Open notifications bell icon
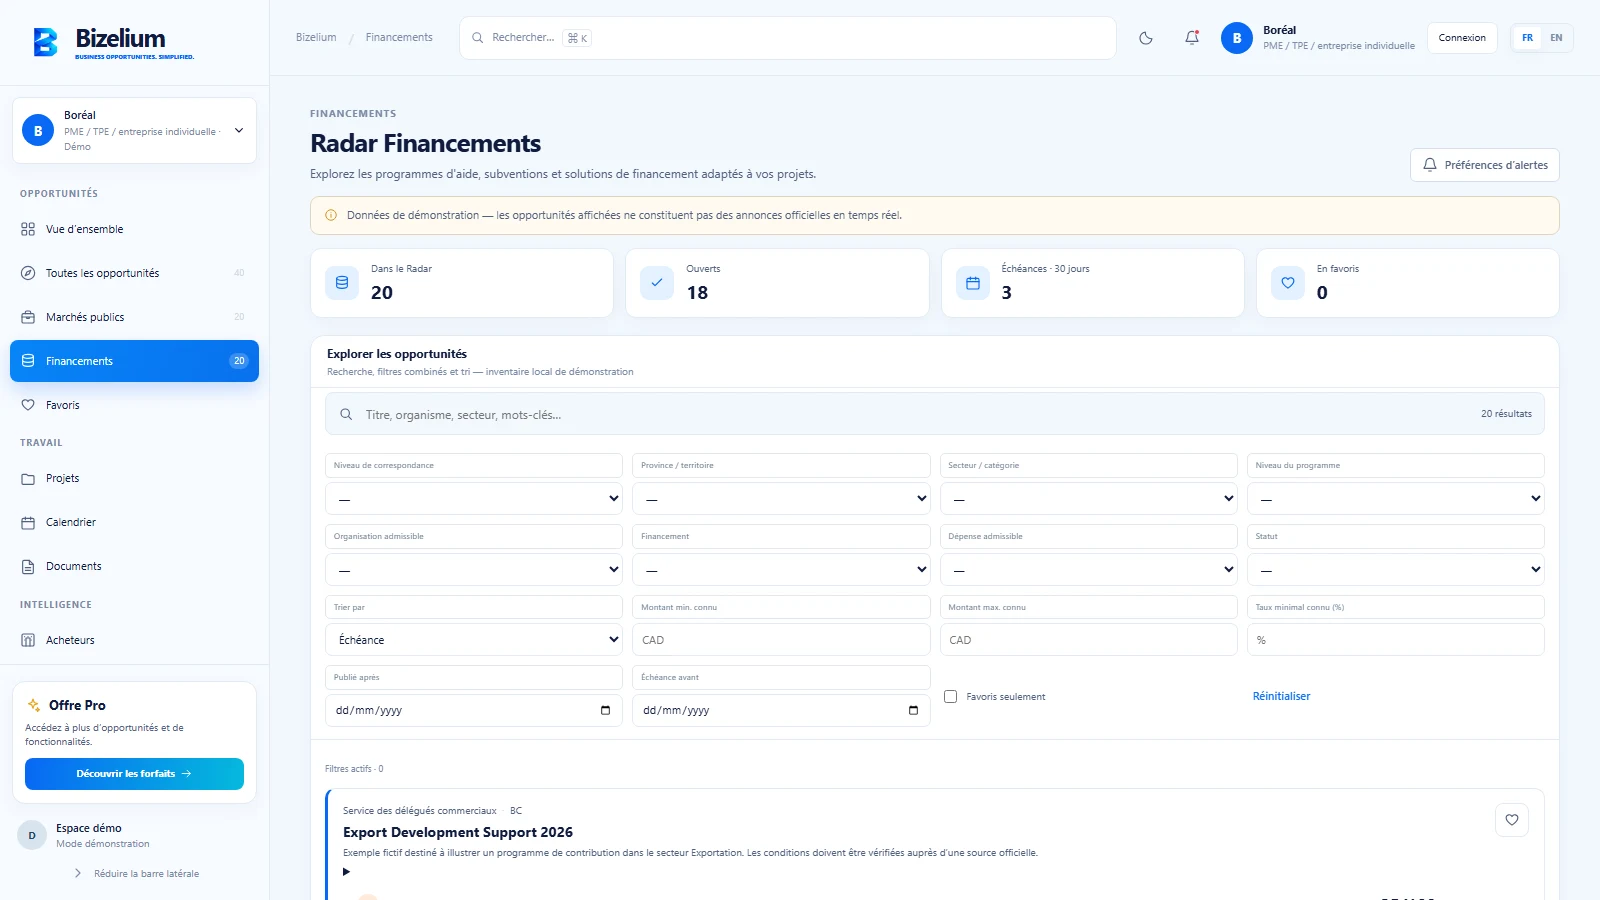The width and height of the screenshot is (1600, 900). coord(1192,38)
